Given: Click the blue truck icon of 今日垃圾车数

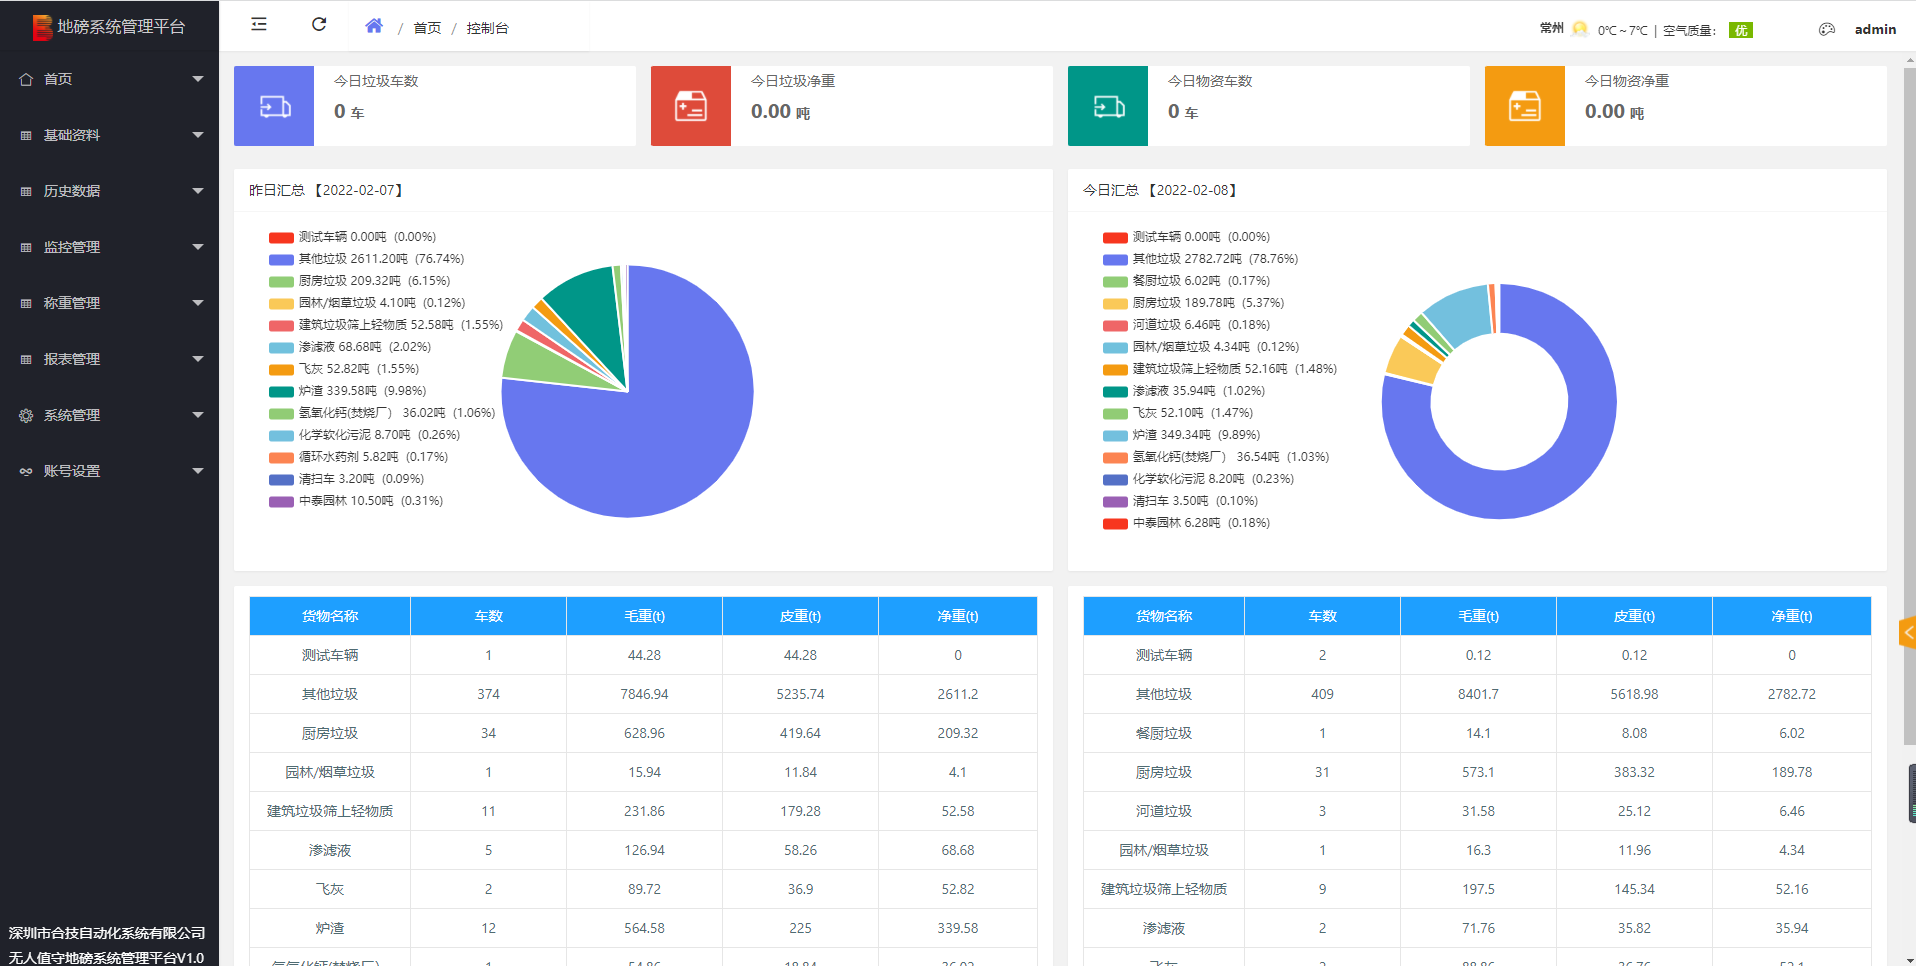Looking at the screenshot, I should point(274,106).
